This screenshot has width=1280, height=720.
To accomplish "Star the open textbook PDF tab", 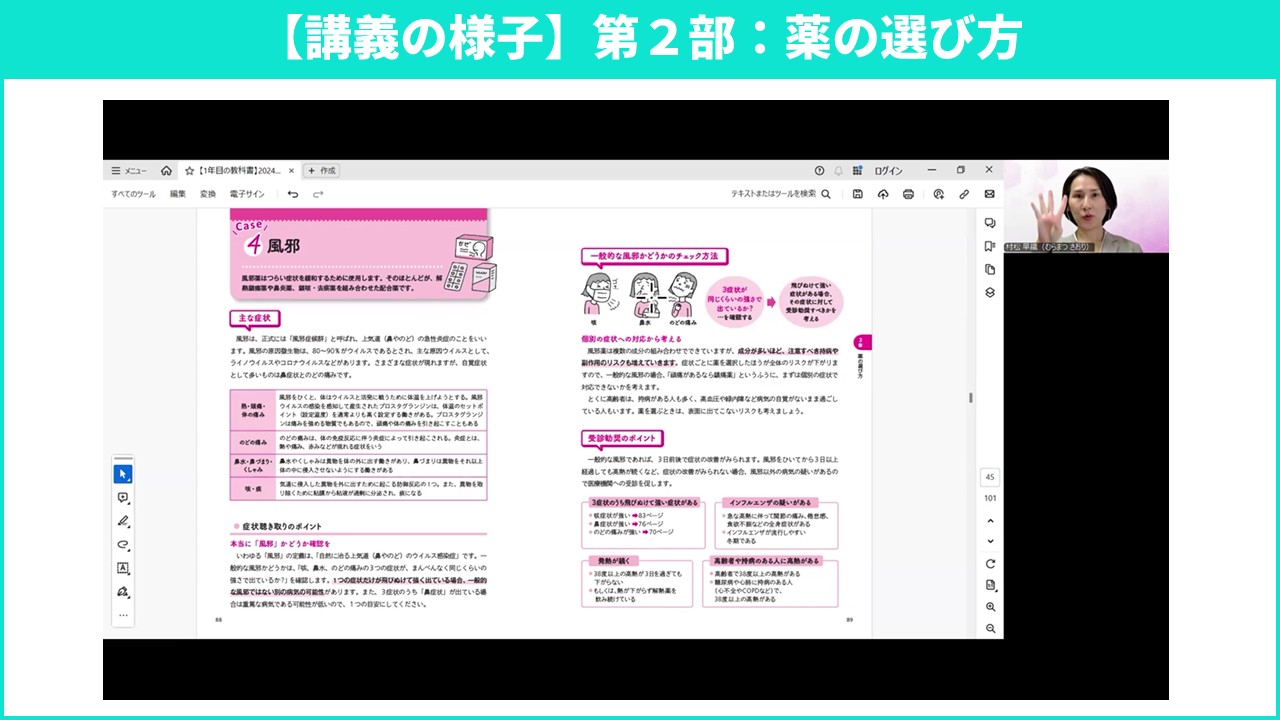I will (x=189, y=171).
